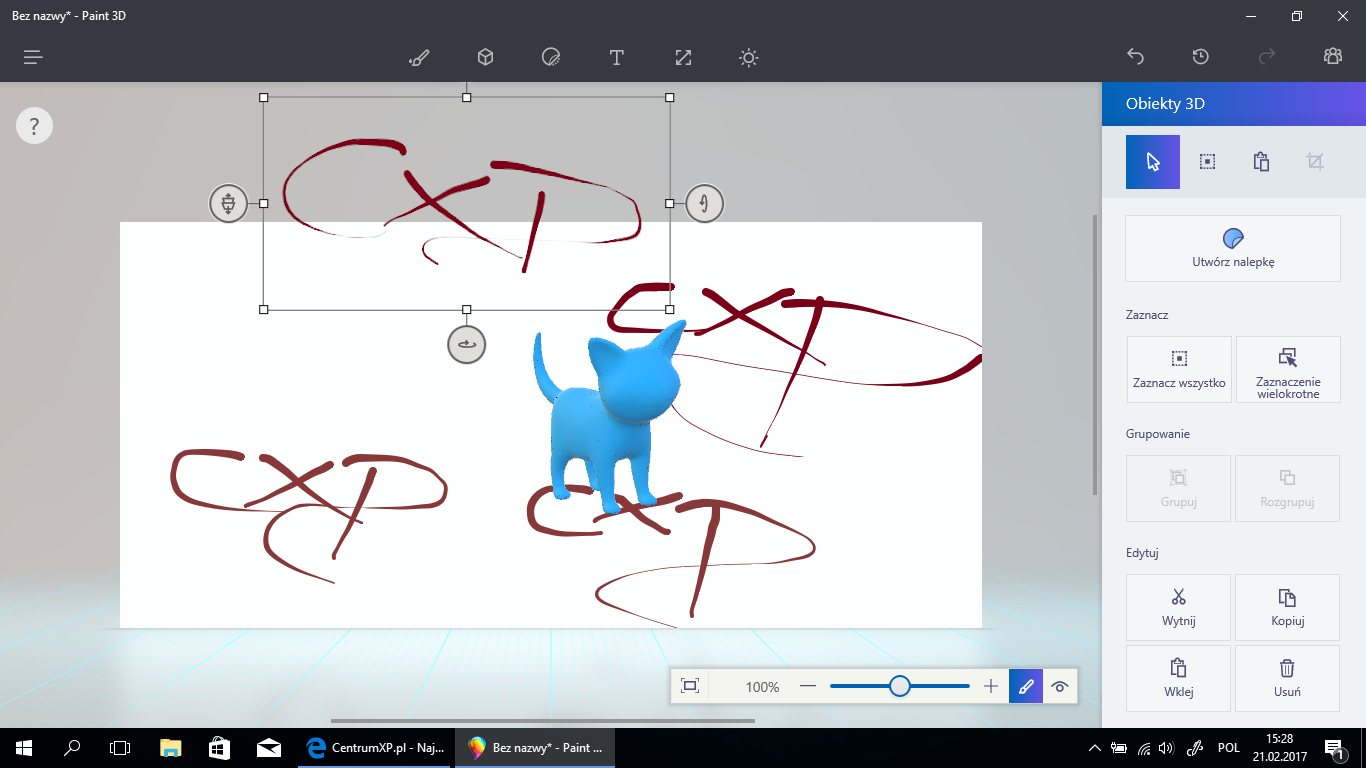The width and height of the screenshot is (1366, 768).
Task: Click the Rozgrupuj button
Action: tap(1288, 488)
